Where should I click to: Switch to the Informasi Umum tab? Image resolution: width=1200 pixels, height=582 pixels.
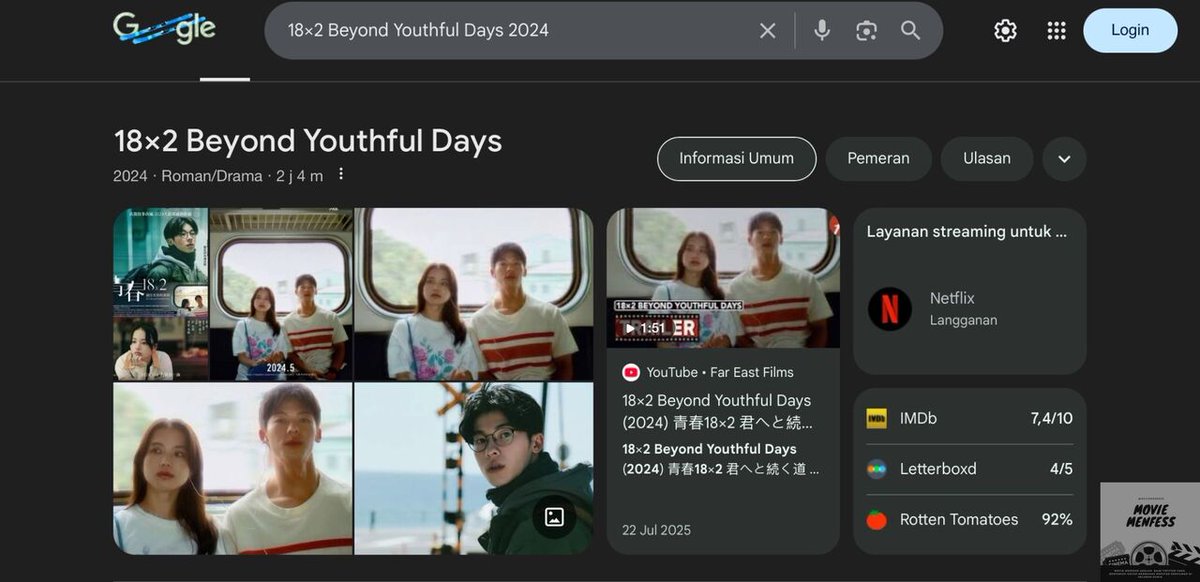click(736, 158)
